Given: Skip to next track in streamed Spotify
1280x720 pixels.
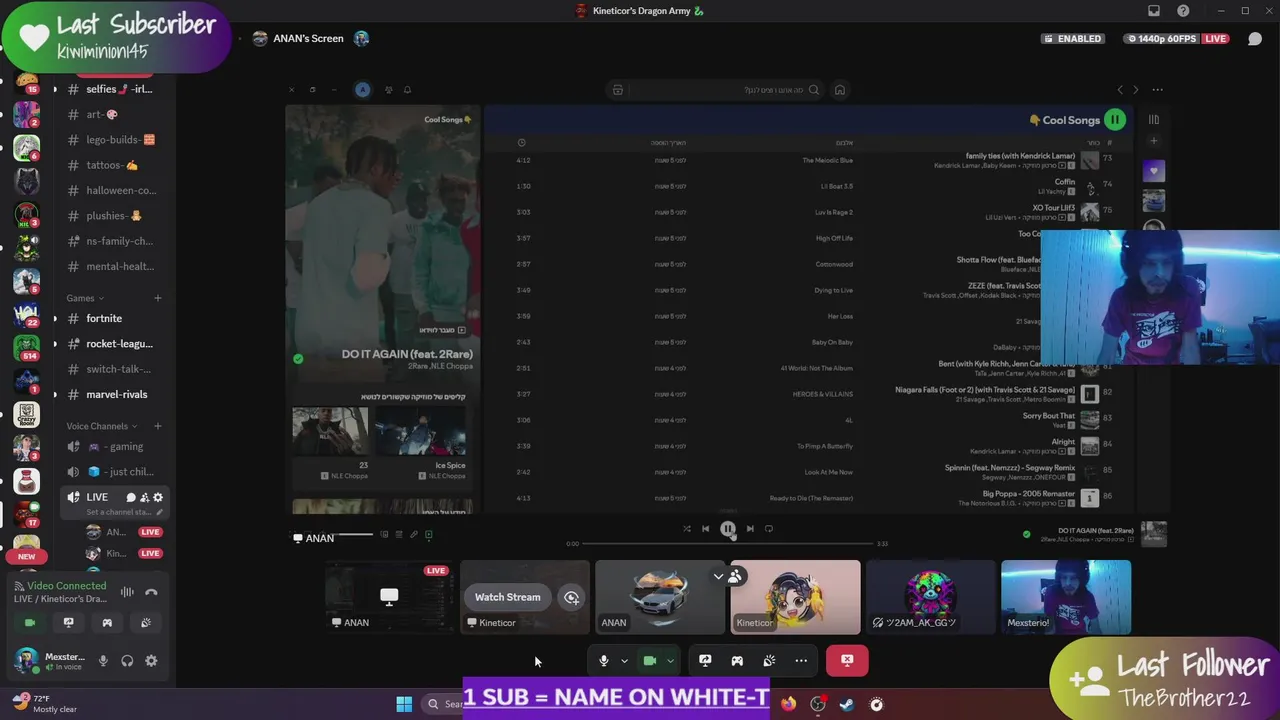Looking at the screenshot, I should (x=750, y=529).
